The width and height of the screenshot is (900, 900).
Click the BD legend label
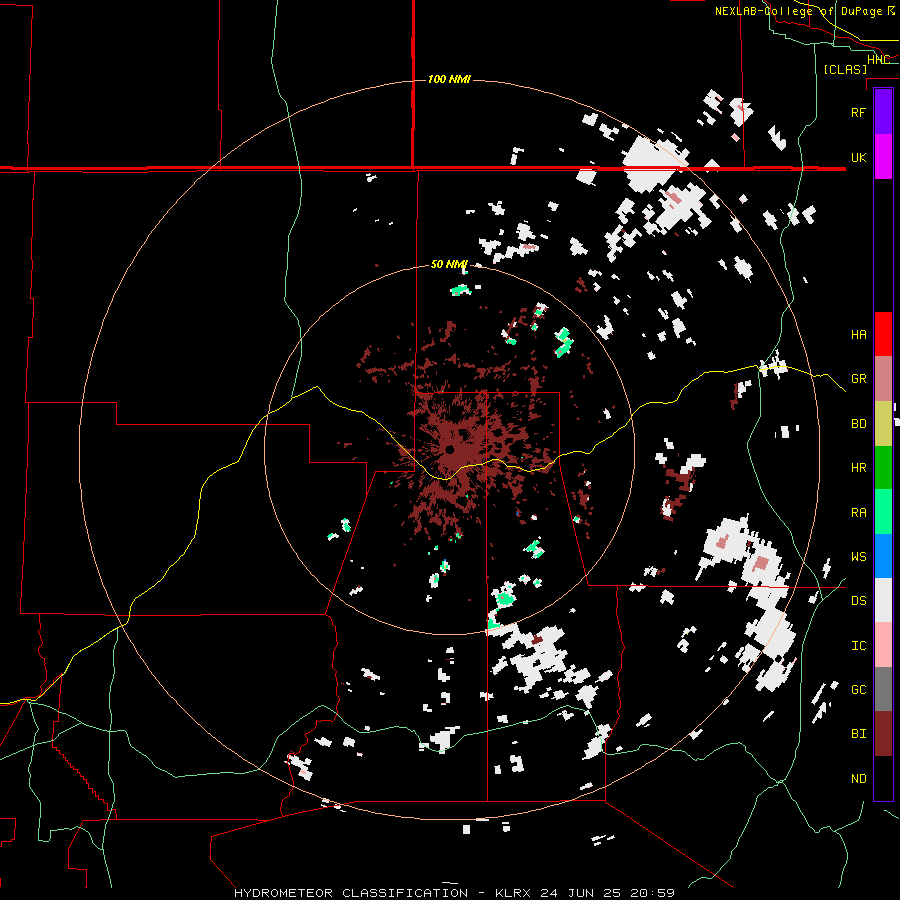point(858,424)
